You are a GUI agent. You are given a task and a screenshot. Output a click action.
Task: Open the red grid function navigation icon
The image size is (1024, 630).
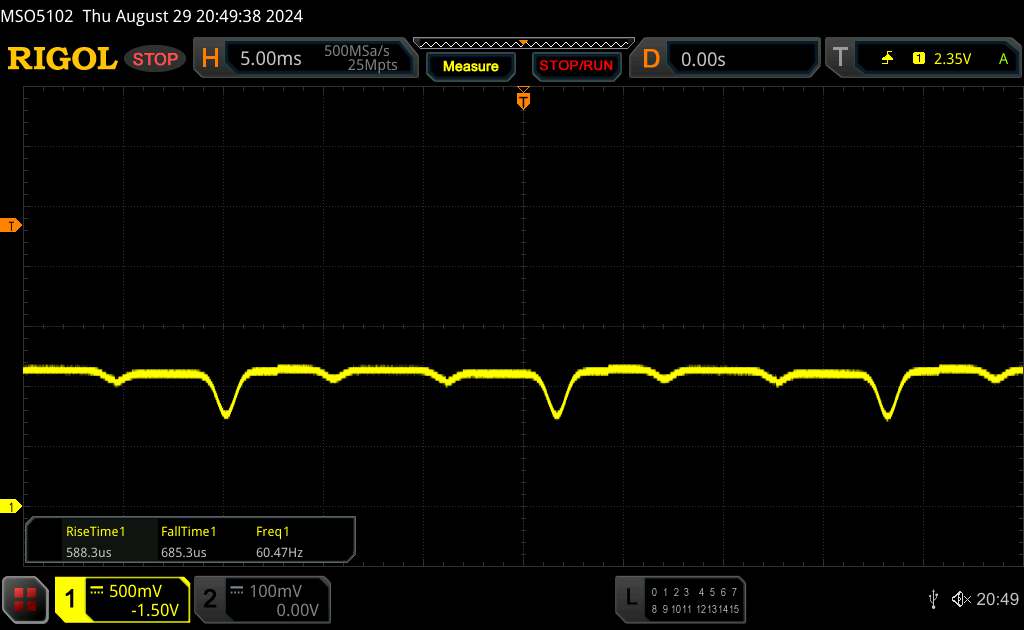(x=27, y=598)
